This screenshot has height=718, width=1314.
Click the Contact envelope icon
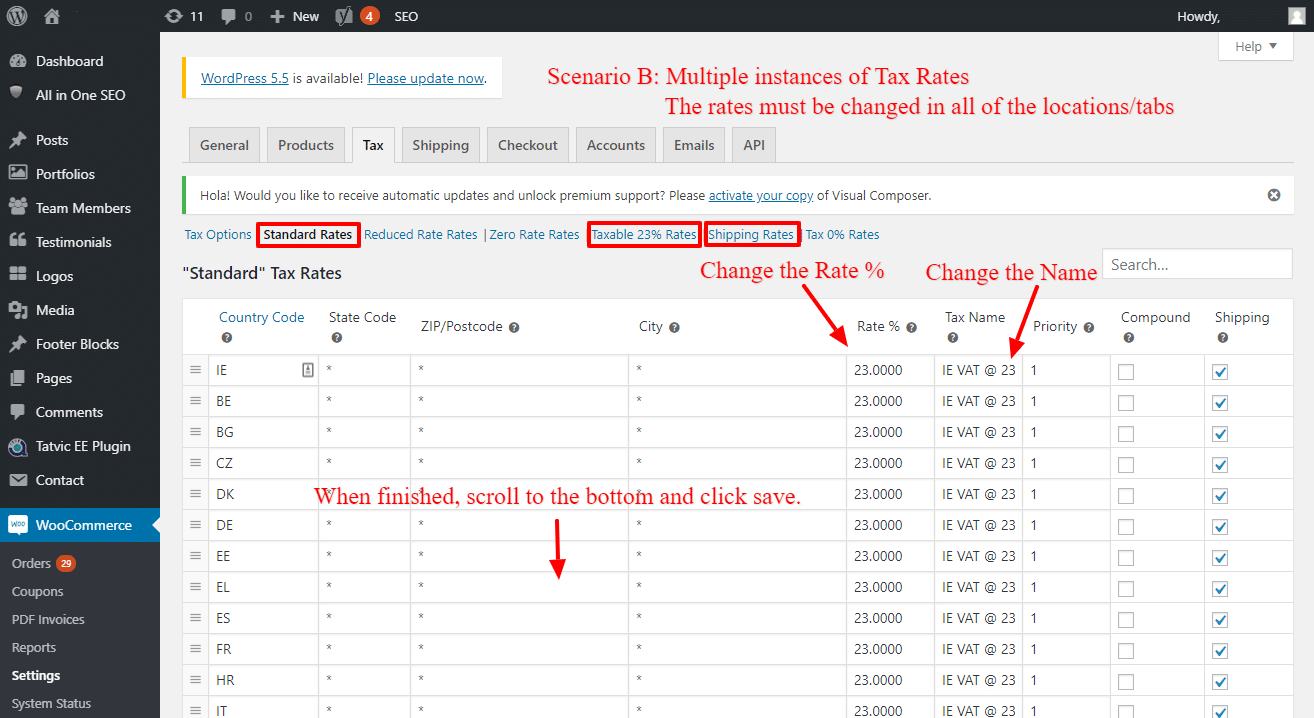click(x=18, y=480)
